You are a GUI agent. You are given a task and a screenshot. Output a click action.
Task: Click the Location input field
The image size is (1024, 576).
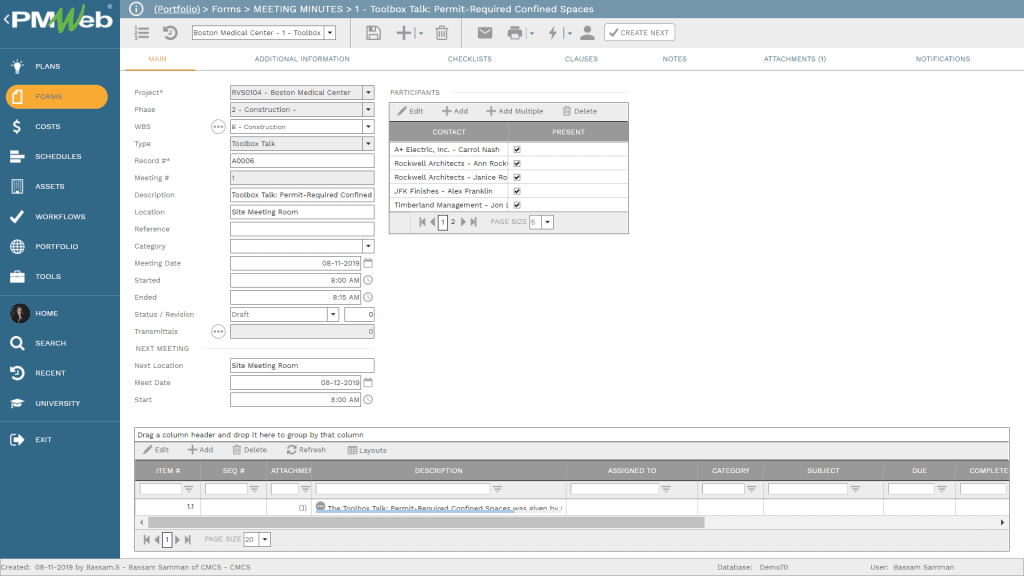(302, 212)
